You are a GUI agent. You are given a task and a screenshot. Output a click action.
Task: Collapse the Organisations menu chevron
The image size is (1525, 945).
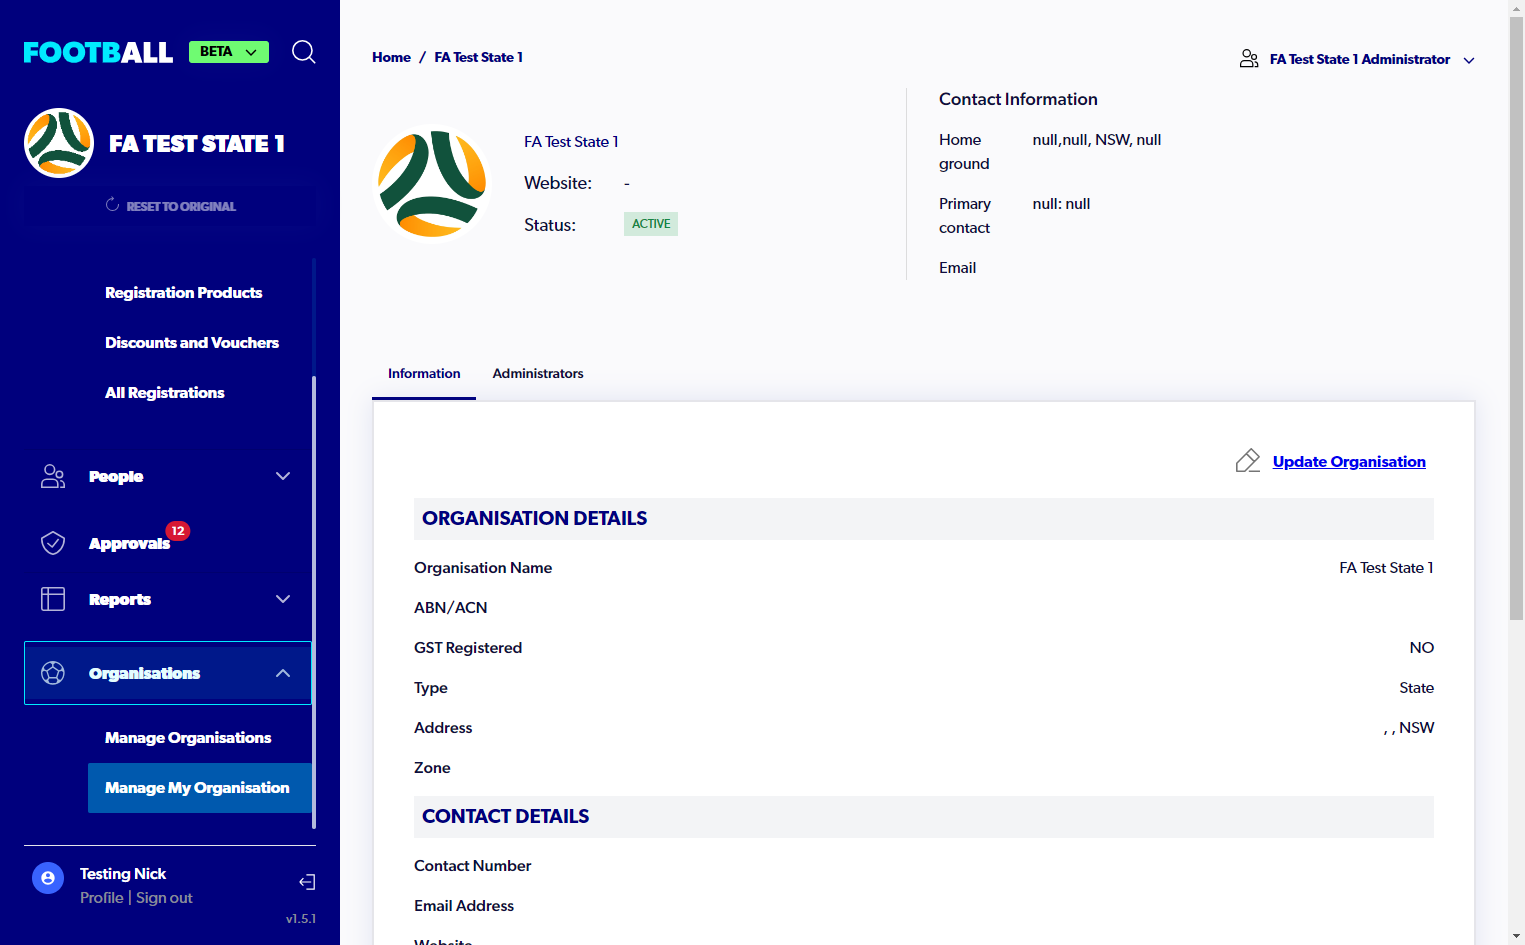click(283, 673)
